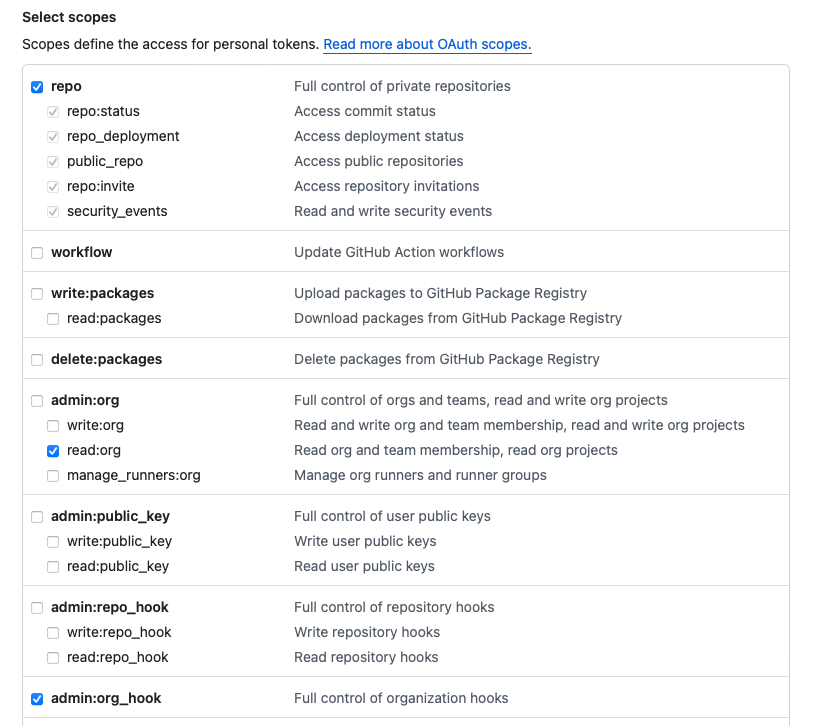Uncheck the admin:org_hook scope
This screenshot has height=726, width=820.
click(x=37, y=699)
